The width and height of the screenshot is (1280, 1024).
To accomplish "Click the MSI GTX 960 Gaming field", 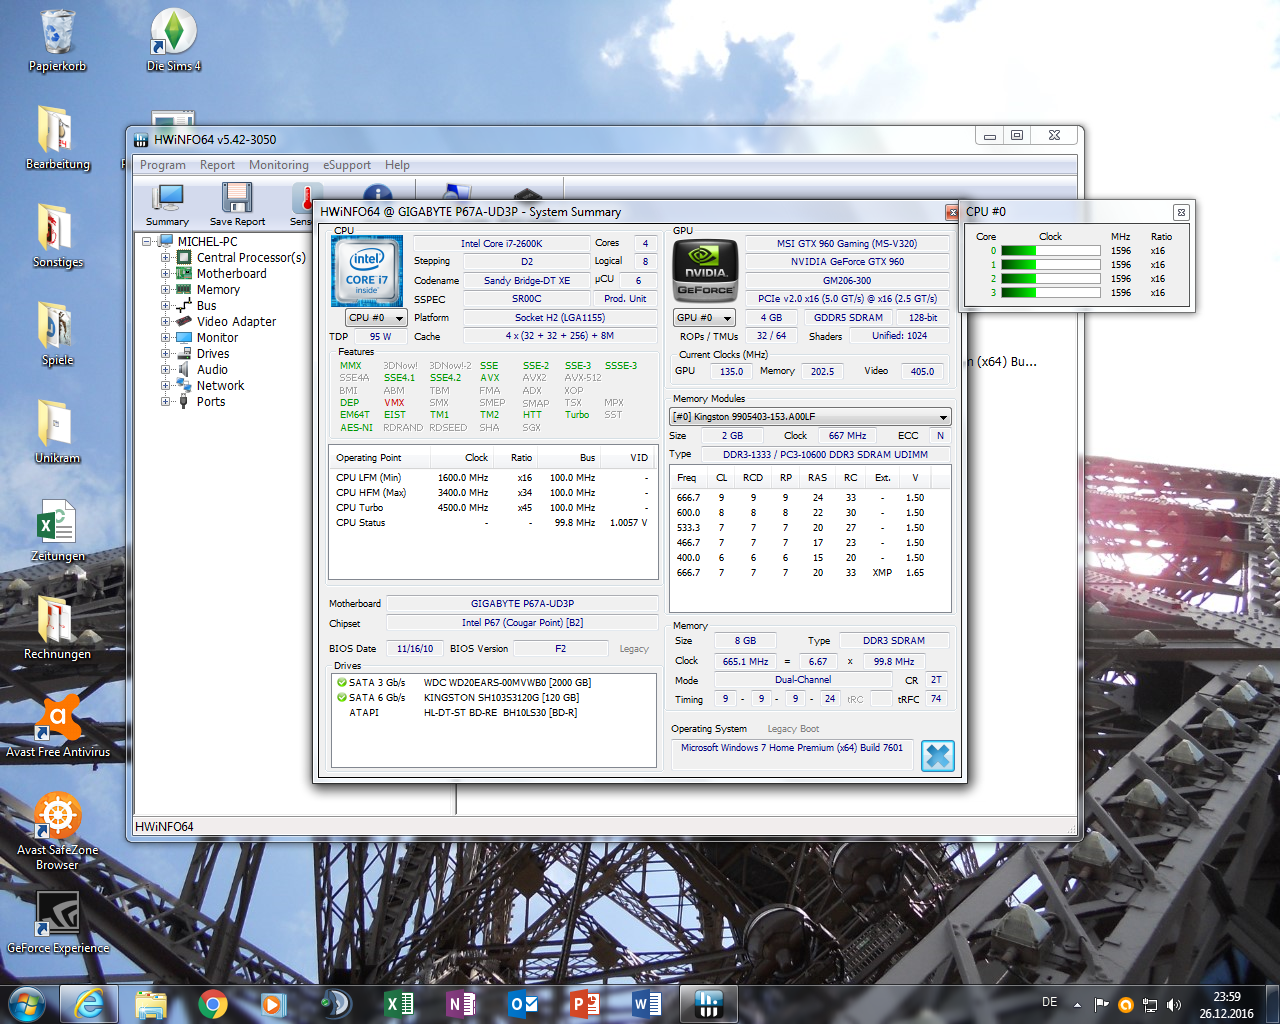I will point(847,243).
